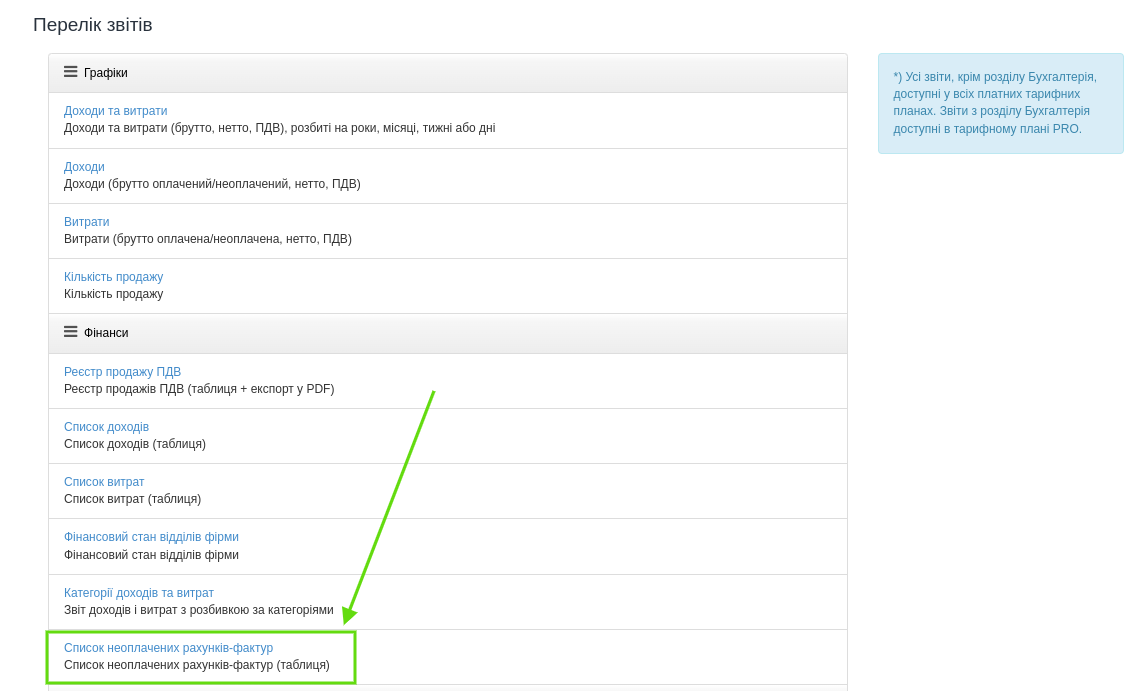The image size is (1139, 691).
Task: Click the hamburger icon beside Графіки
Action: (70, 72)
